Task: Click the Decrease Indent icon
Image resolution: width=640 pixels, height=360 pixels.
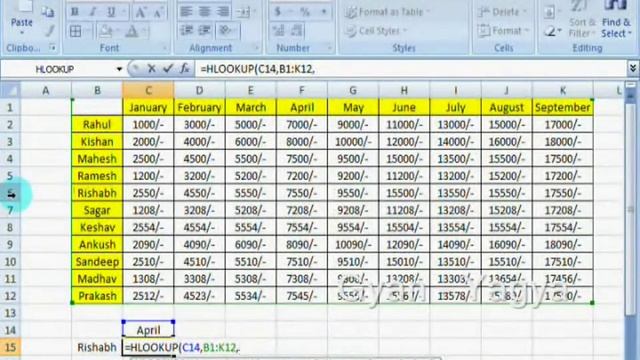Action: [x=187, y=30]
